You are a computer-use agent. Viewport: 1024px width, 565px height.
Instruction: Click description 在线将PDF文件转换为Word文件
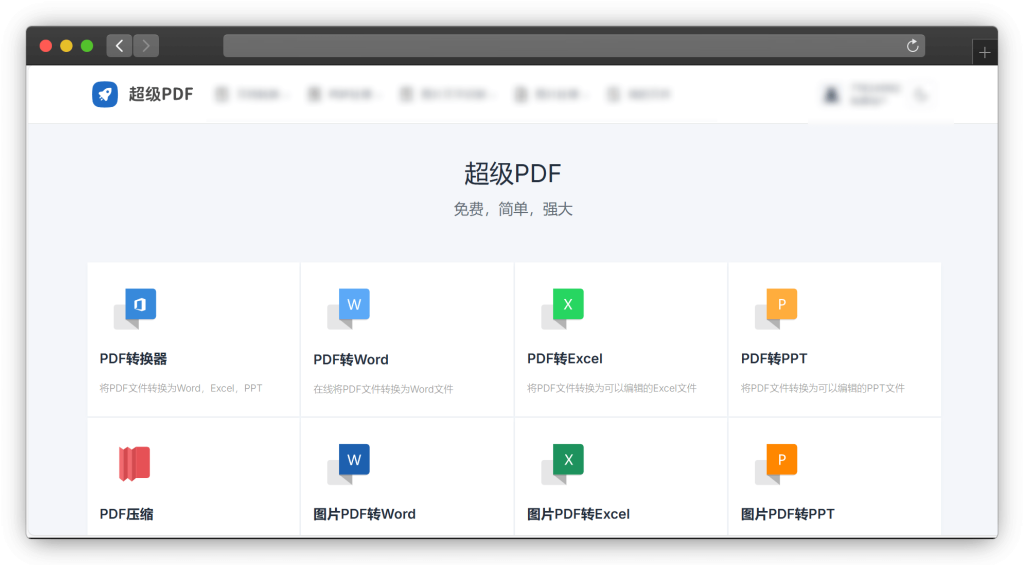pos(383,389)
